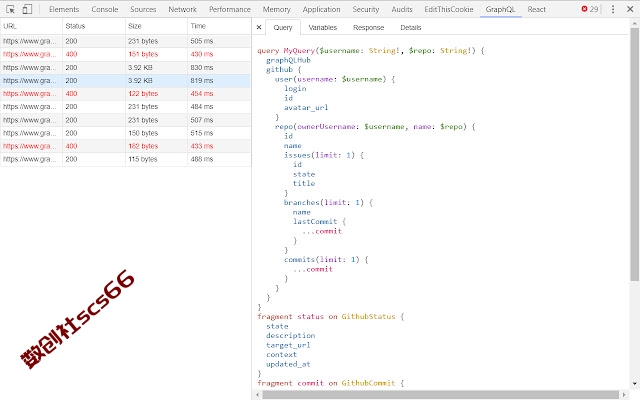Image resolution: width=640 pixels, height=400 pixels.
Task: Select the request taking 507 ms
Action: (x=125, y=120)
